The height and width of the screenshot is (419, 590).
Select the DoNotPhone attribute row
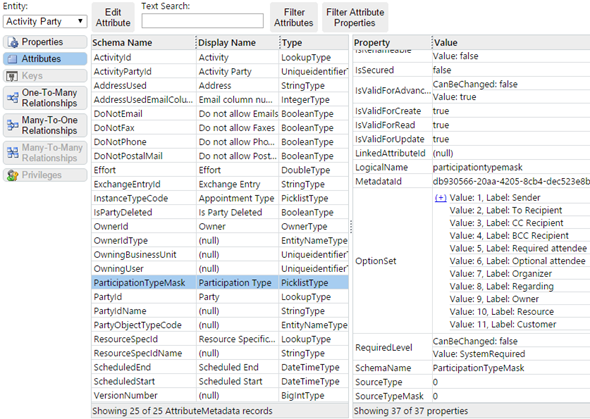(x=220, y=142)
